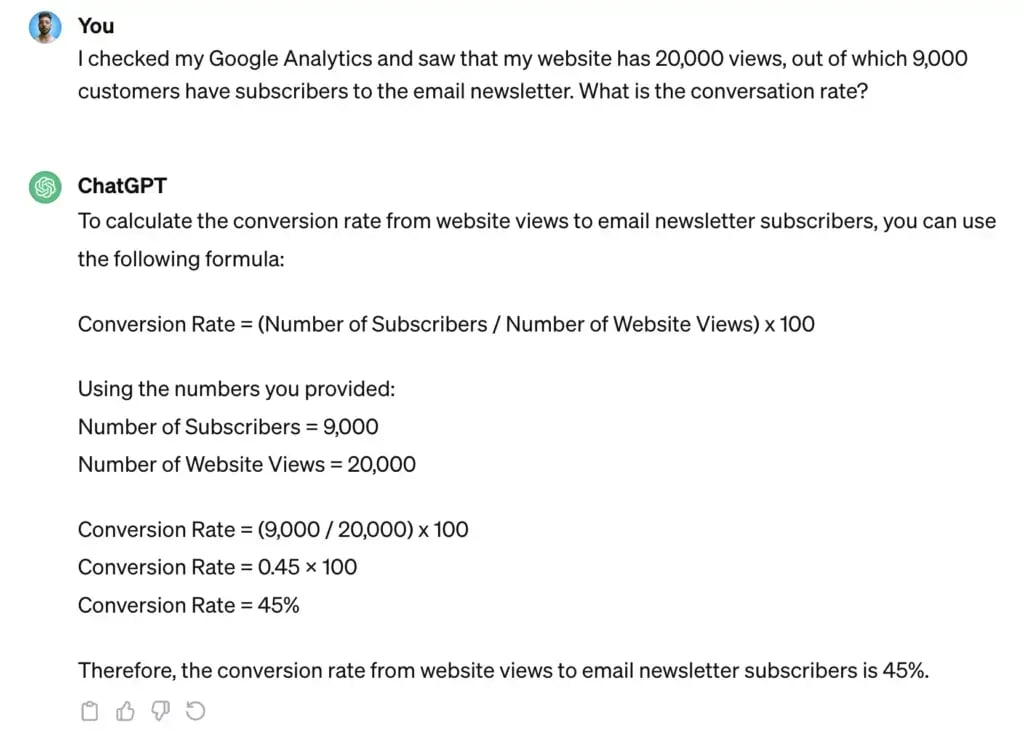1024x743 pixels.
Task: Click the user's Google Analytics question text
Action: click(x=522, y=74)
